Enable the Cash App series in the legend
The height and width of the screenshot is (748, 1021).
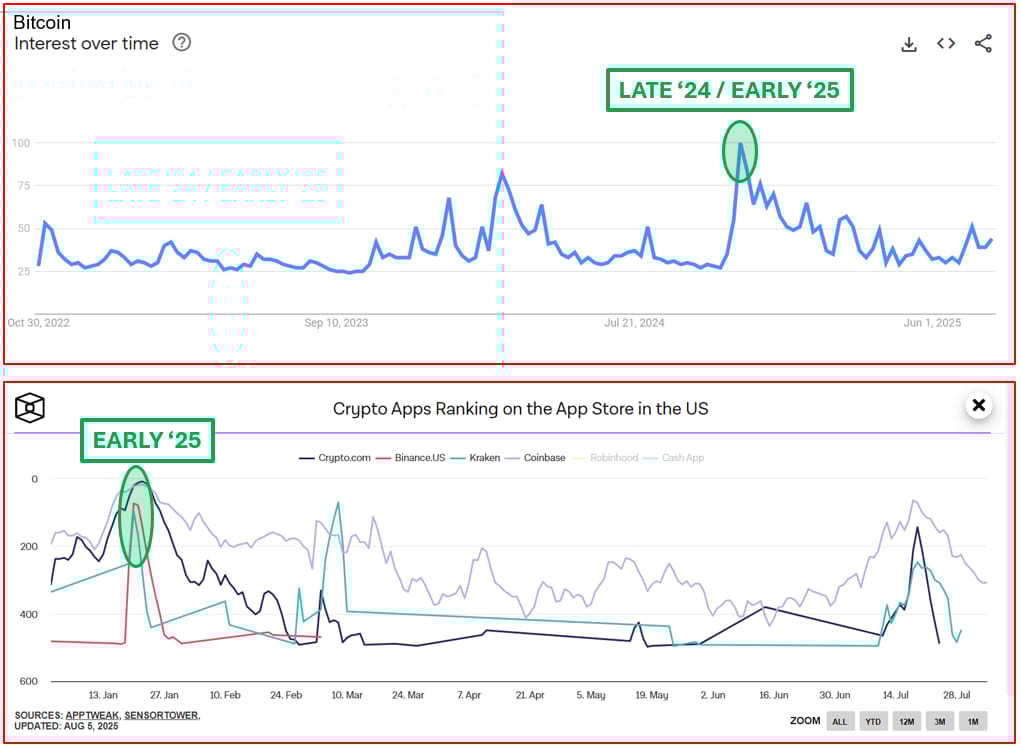click(x=674, y=458)
